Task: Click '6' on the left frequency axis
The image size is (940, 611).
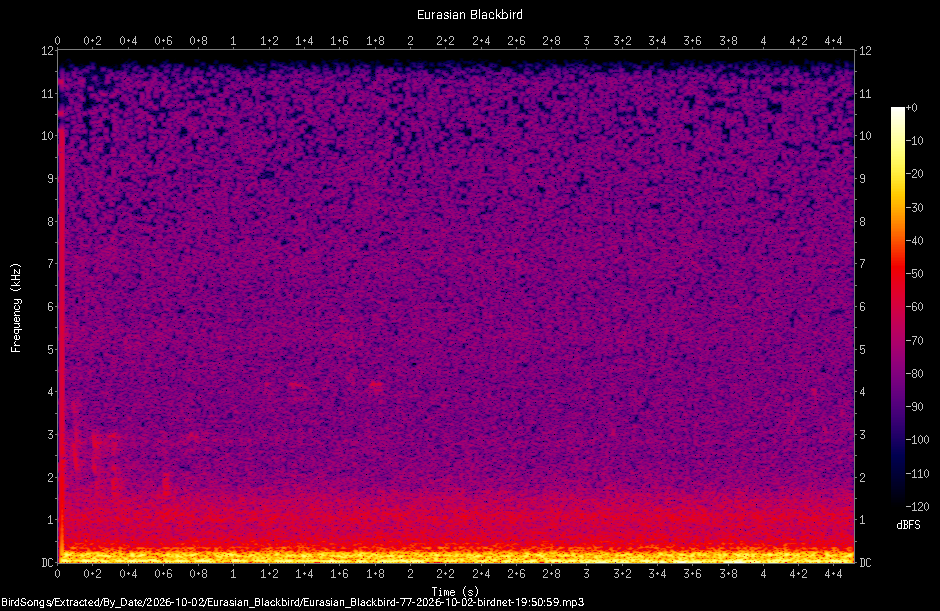Action: (x=50, y=306)
